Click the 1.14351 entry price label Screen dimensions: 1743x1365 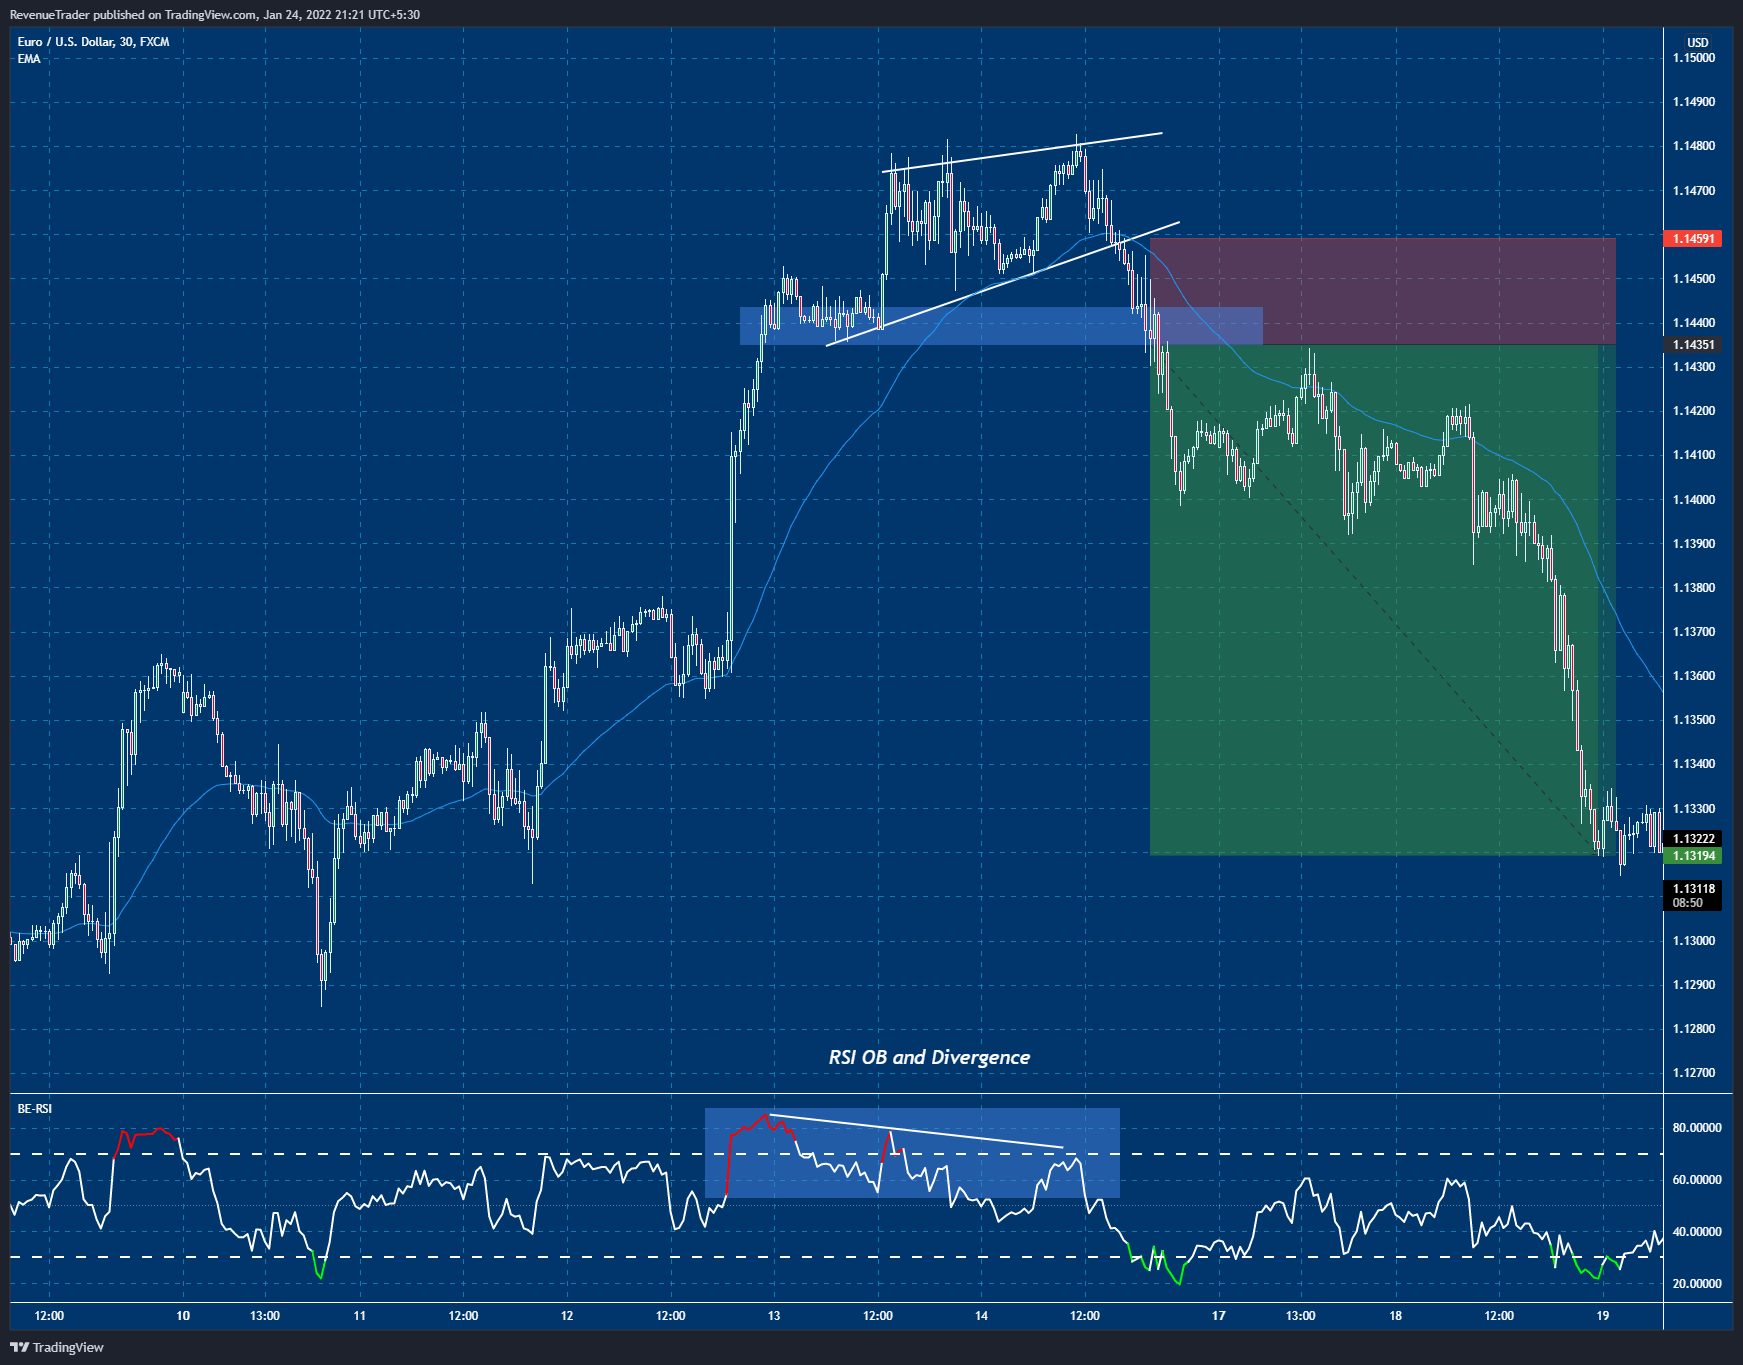1693,345
